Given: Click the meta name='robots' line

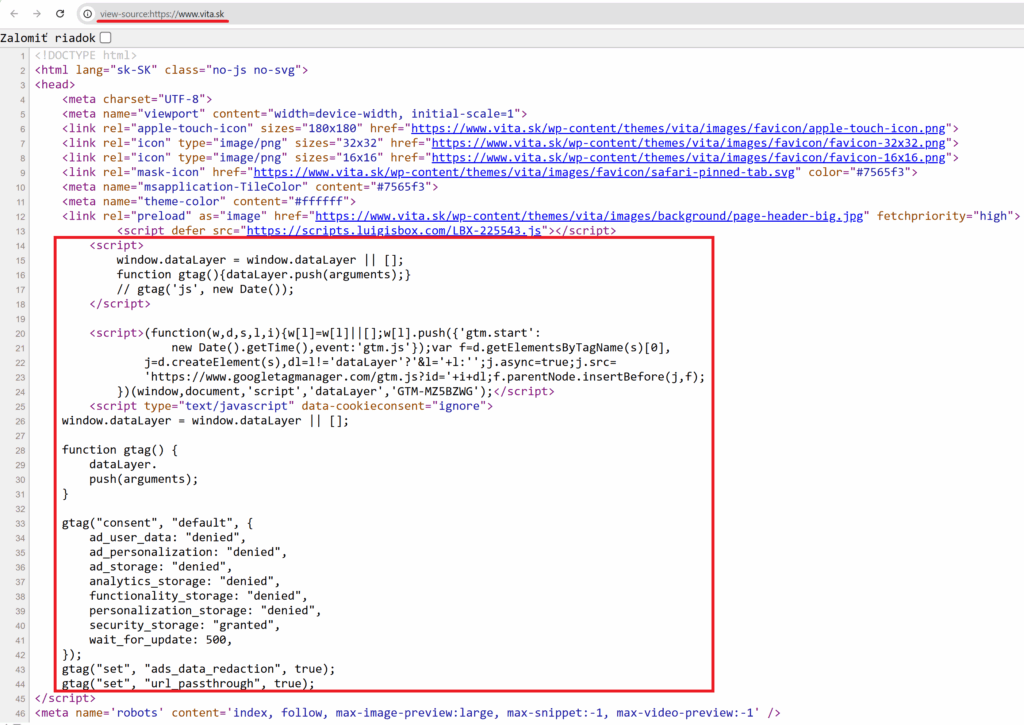Looking at the screenshot, I should [408, 713].
